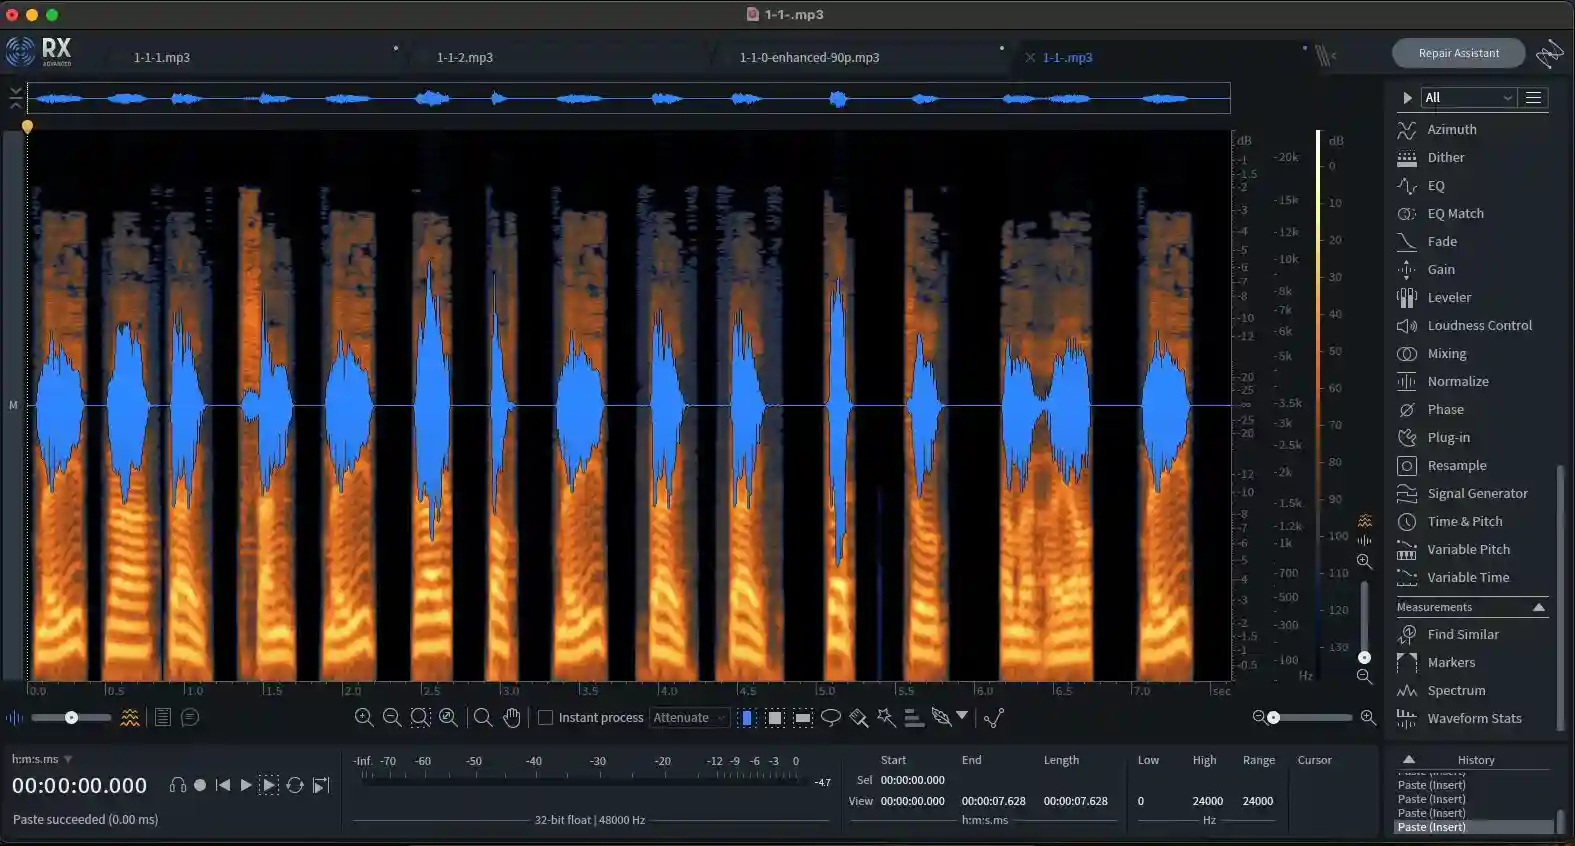This screenshot has width=1575, height=846.
Task: Select the Grab and Drag hand tool
Action: (x=512, y=717)
